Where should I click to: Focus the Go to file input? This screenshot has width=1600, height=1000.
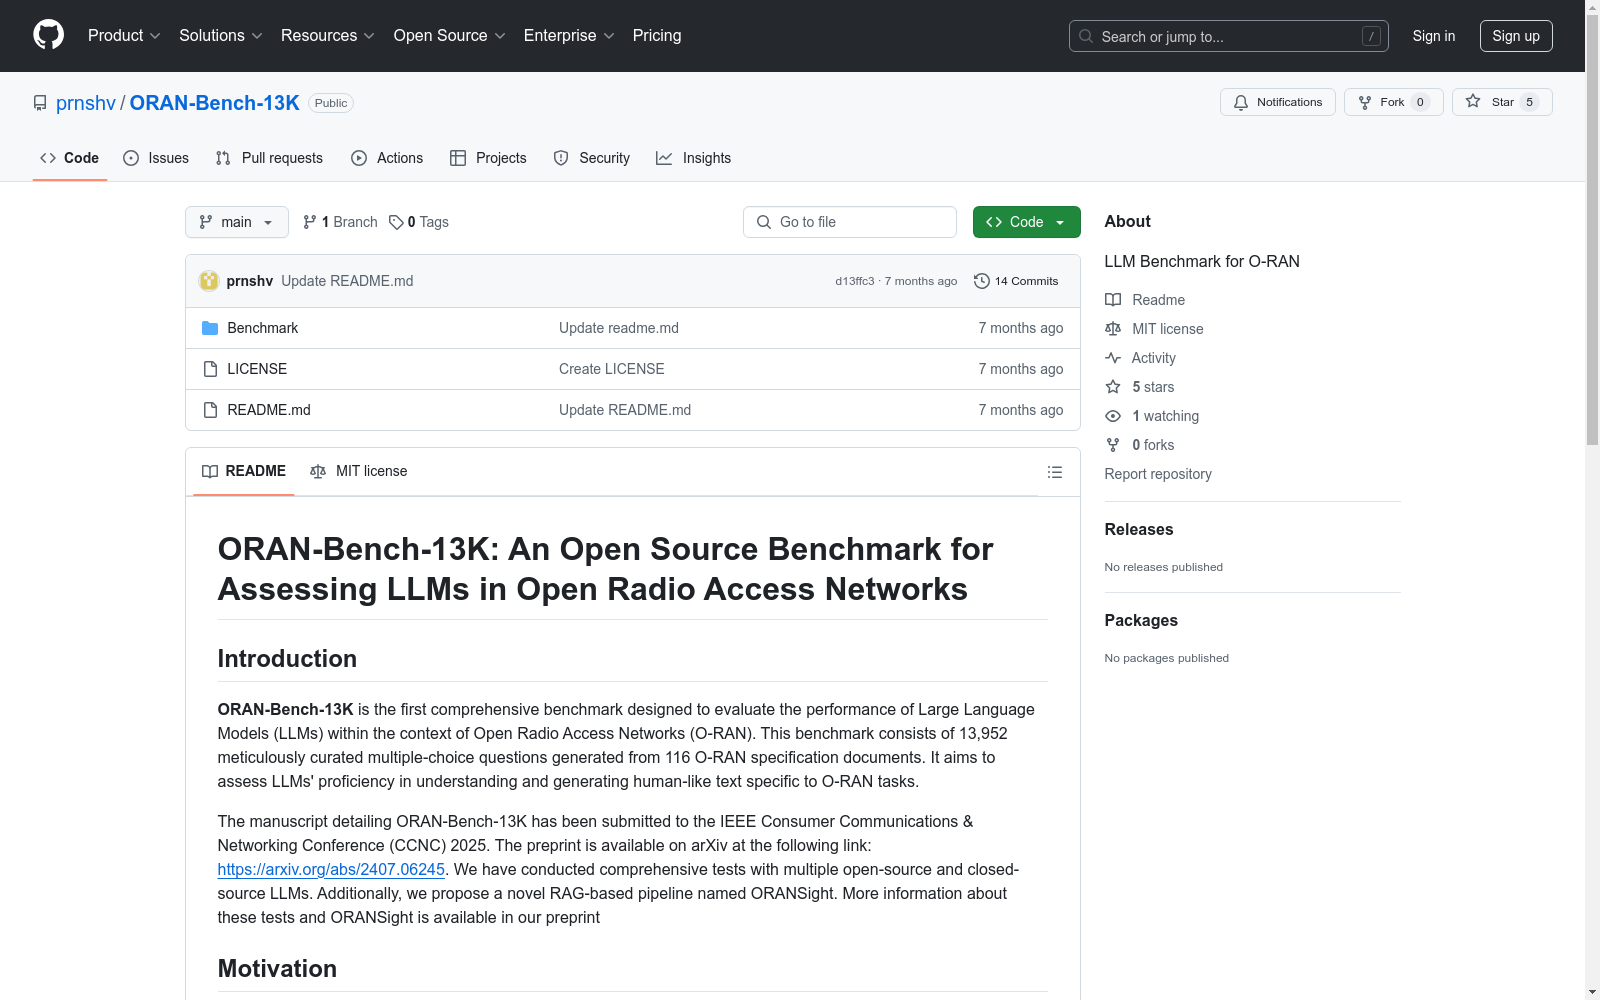click(850, 222)
